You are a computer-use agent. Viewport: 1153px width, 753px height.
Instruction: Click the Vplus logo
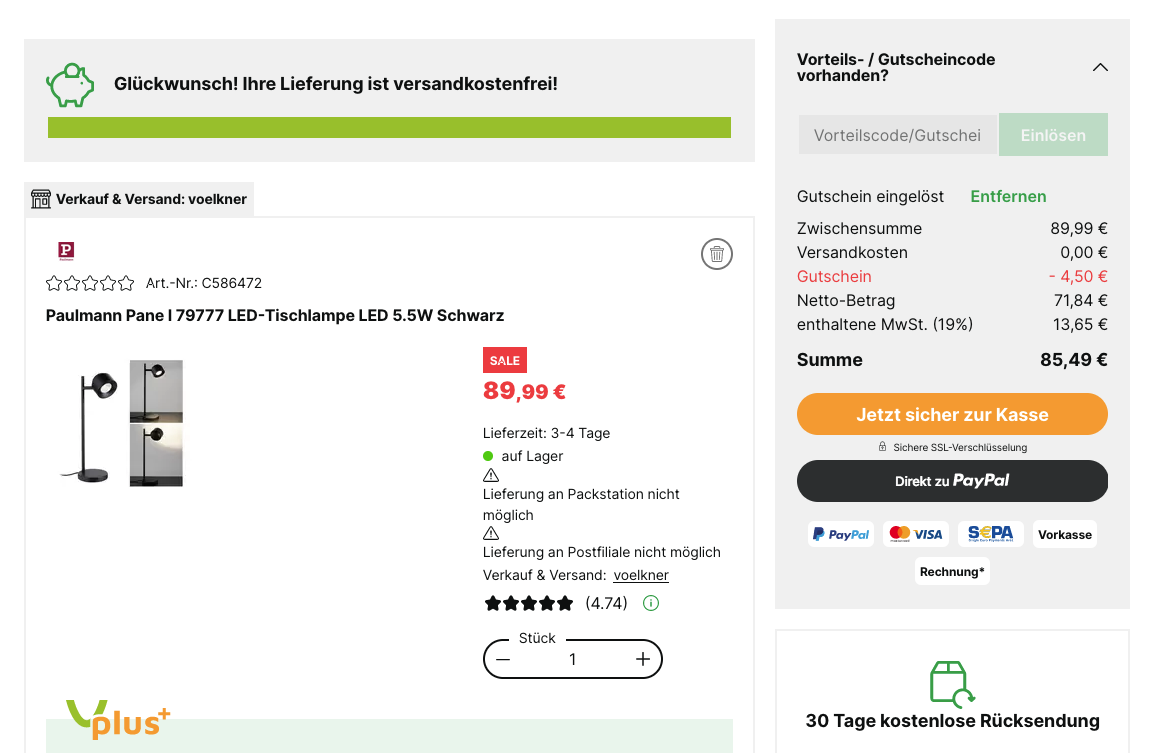coord(118,718)
